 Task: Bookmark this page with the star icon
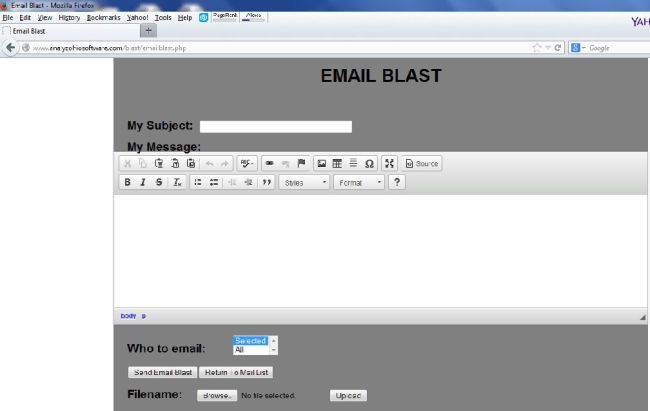[537, 48]
